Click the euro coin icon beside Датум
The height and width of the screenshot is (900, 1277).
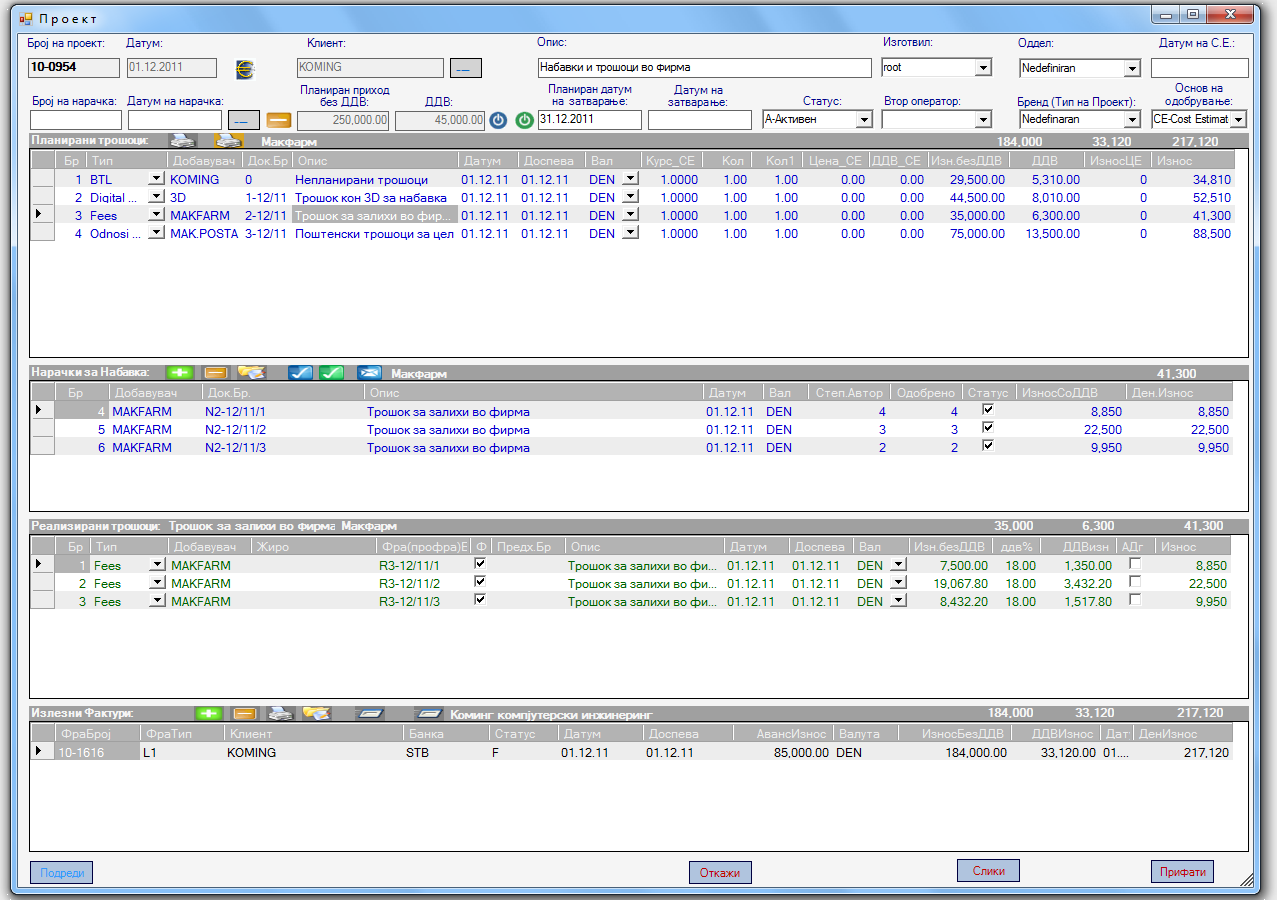point(245,69)
